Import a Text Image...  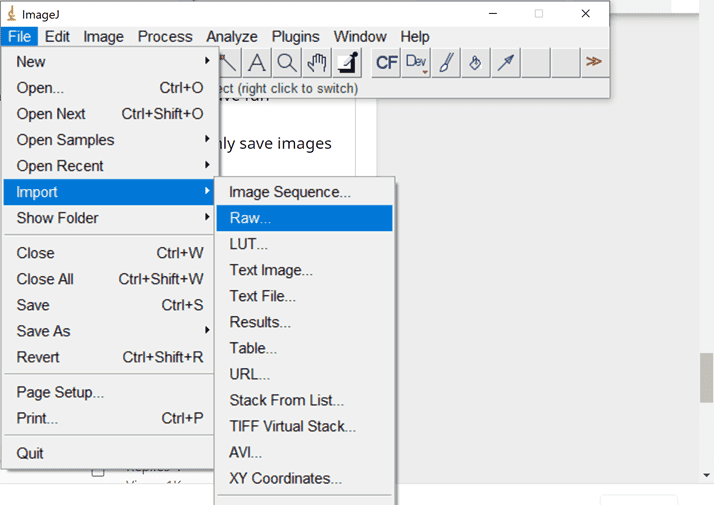click(x=304, y=270)
